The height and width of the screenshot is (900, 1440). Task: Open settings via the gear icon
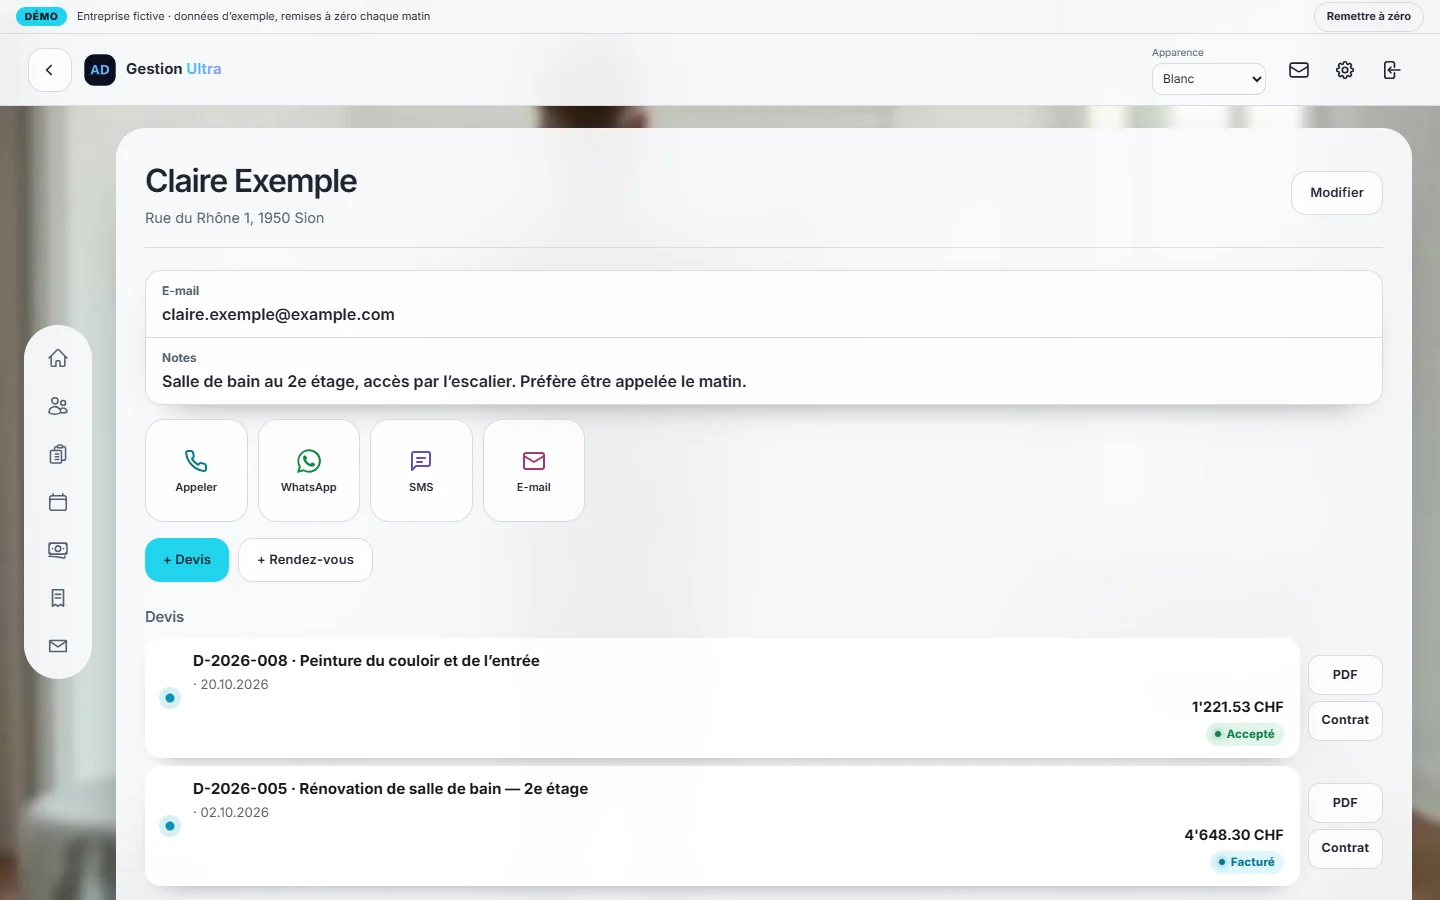[x=1345, y=70]
